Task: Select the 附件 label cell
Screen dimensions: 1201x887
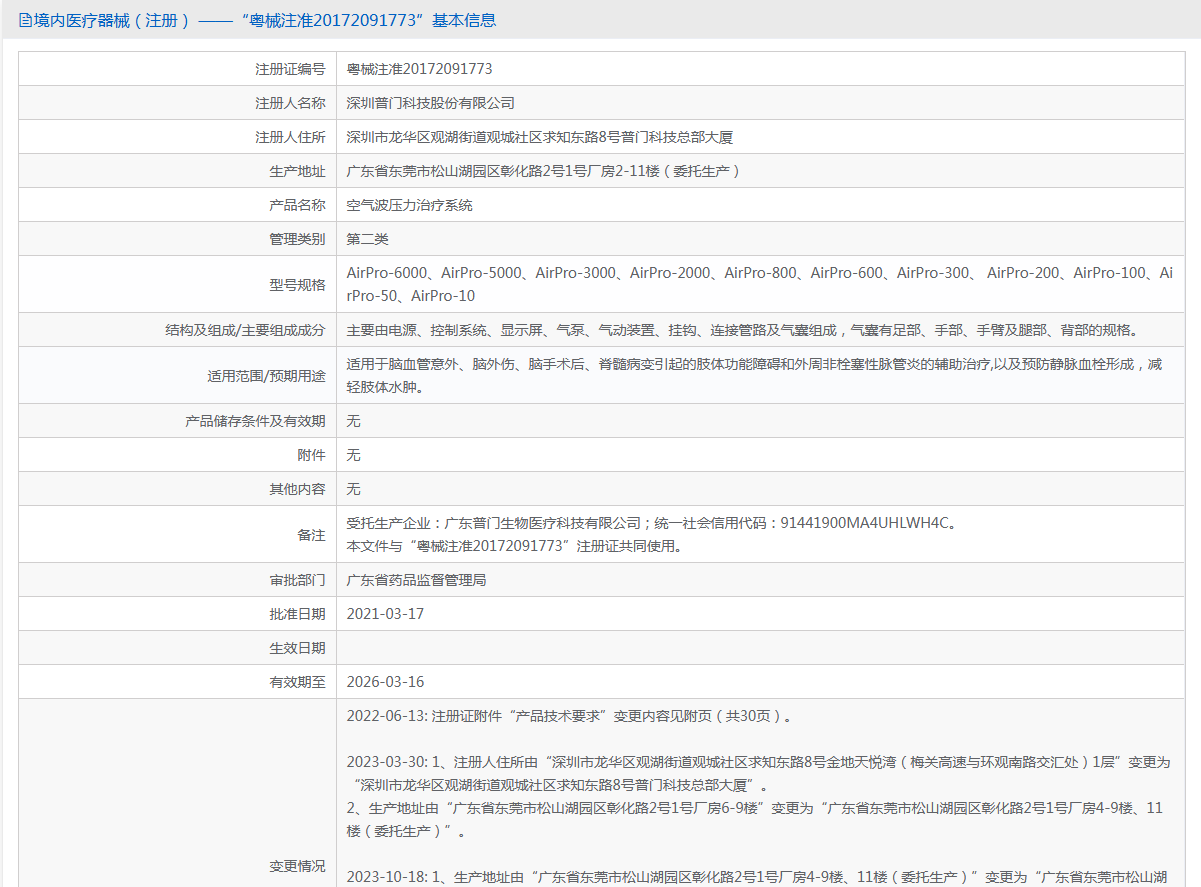Action: click(x=178, y=455)
